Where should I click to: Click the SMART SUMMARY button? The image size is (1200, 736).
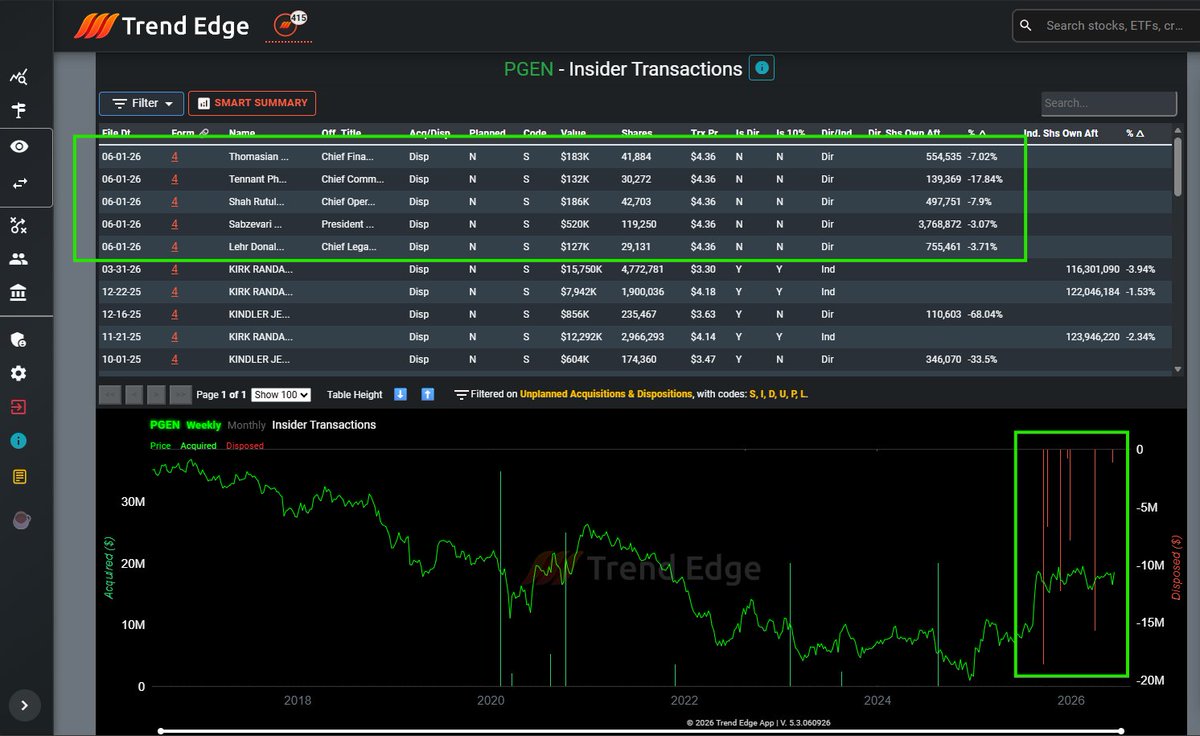(252, 103)
